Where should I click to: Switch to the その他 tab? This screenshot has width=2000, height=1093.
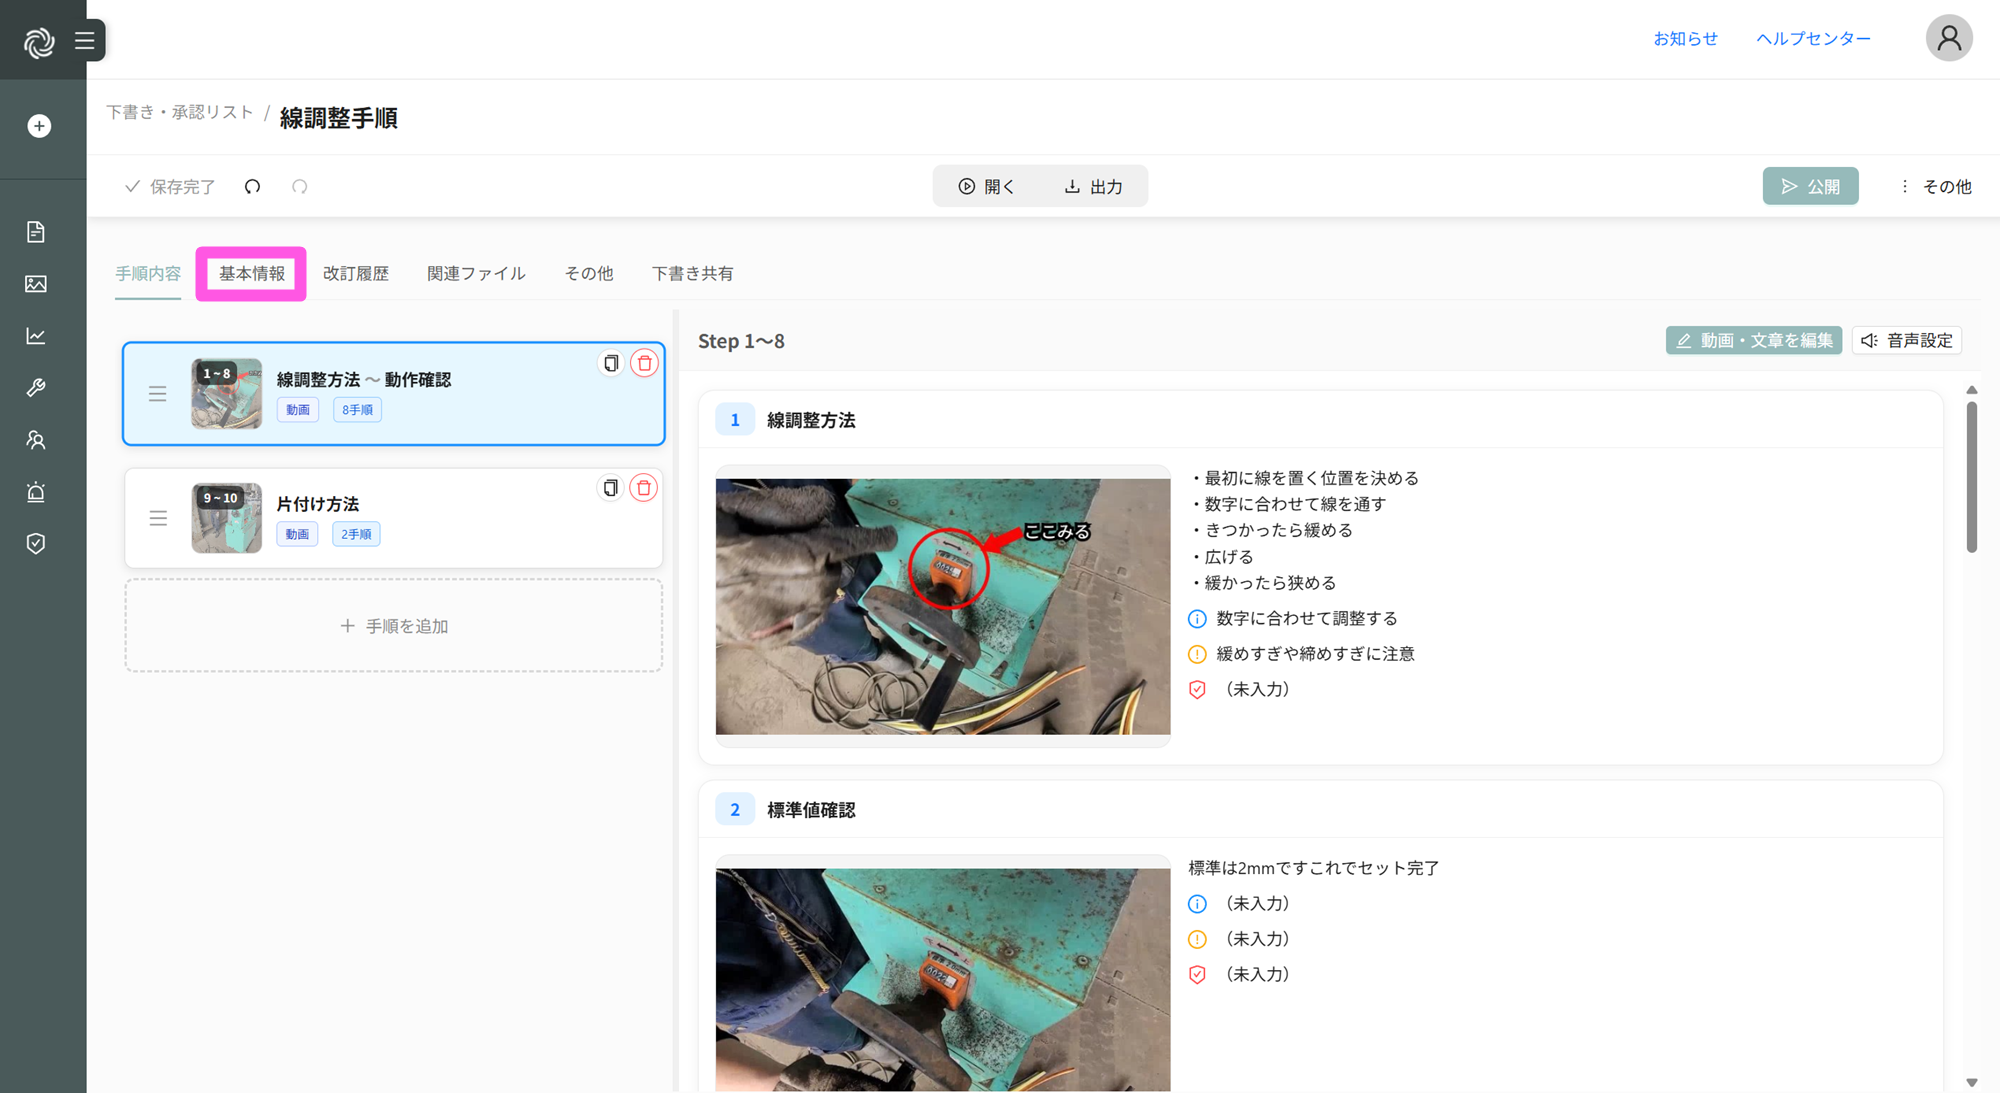589,274
